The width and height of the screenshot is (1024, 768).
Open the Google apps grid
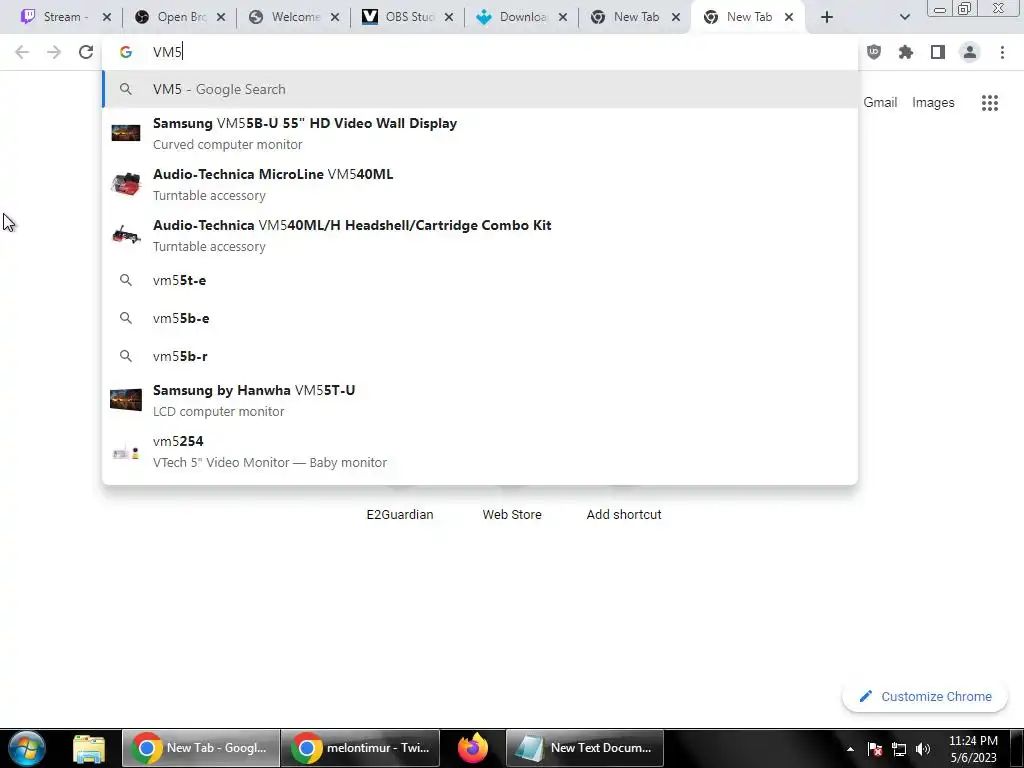(x=990, y=103)
